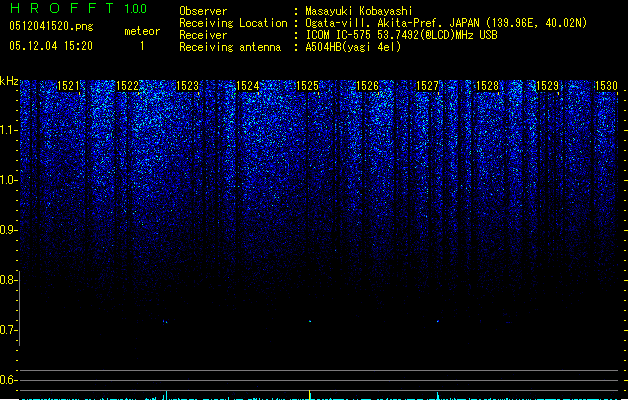The width and height of the screenshot is (629, 400).
Task: Click the A504HB(yagi 4el) antenna text
Action: [353, 47]
